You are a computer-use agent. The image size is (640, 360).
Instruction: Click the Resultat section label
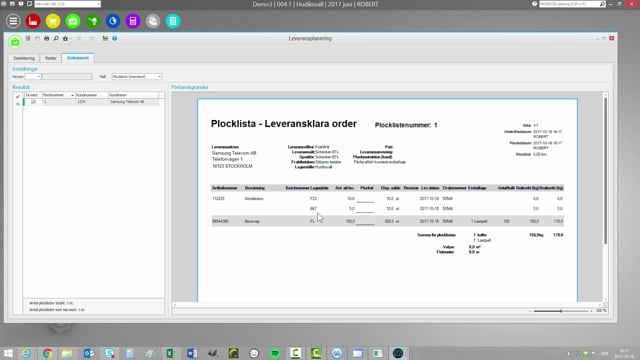coord(21,87)
